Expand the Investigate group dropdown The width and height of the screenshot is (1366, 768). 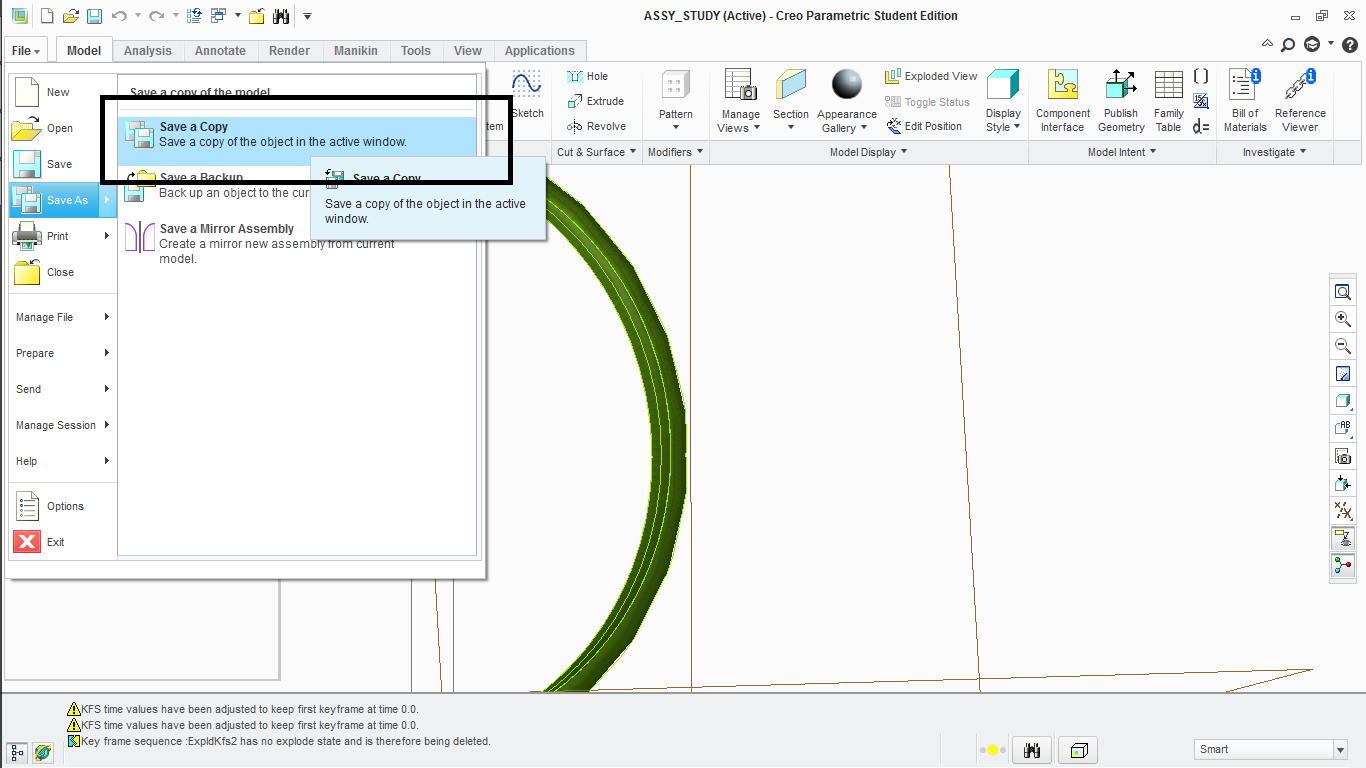[1275, 152]
